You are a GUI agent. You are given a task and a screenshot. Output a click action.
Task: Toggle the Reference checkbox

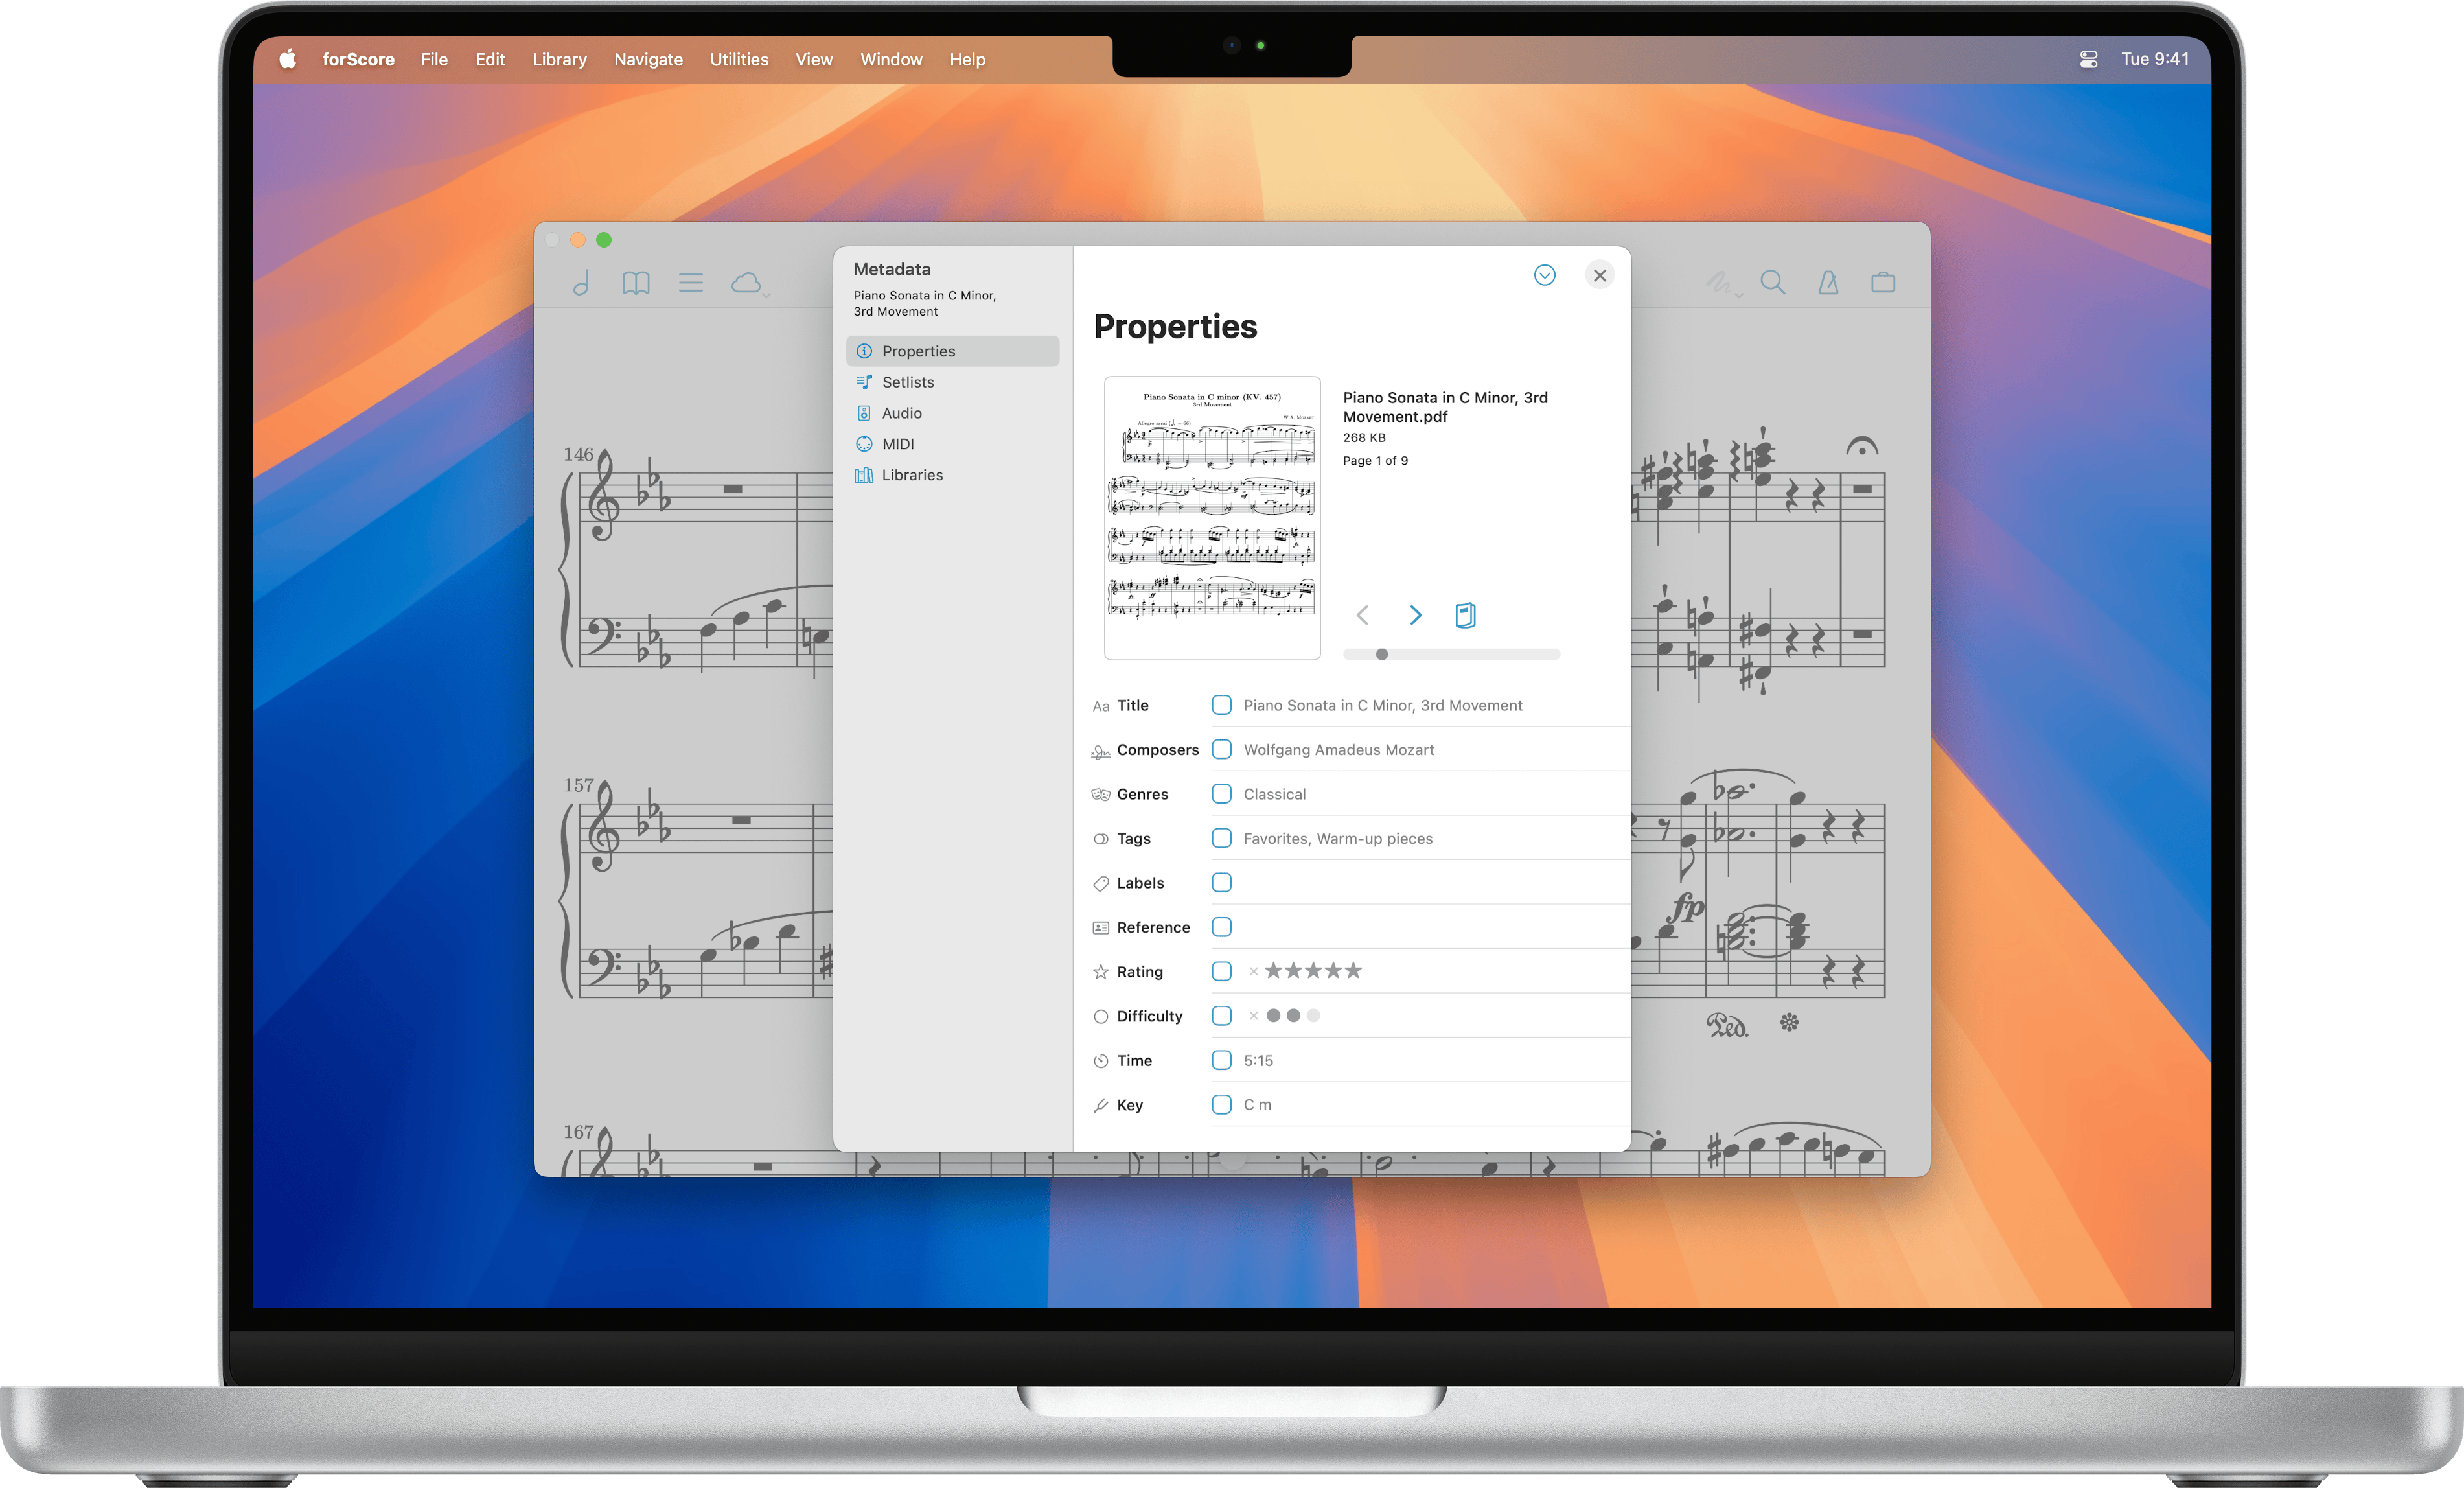1221,927
